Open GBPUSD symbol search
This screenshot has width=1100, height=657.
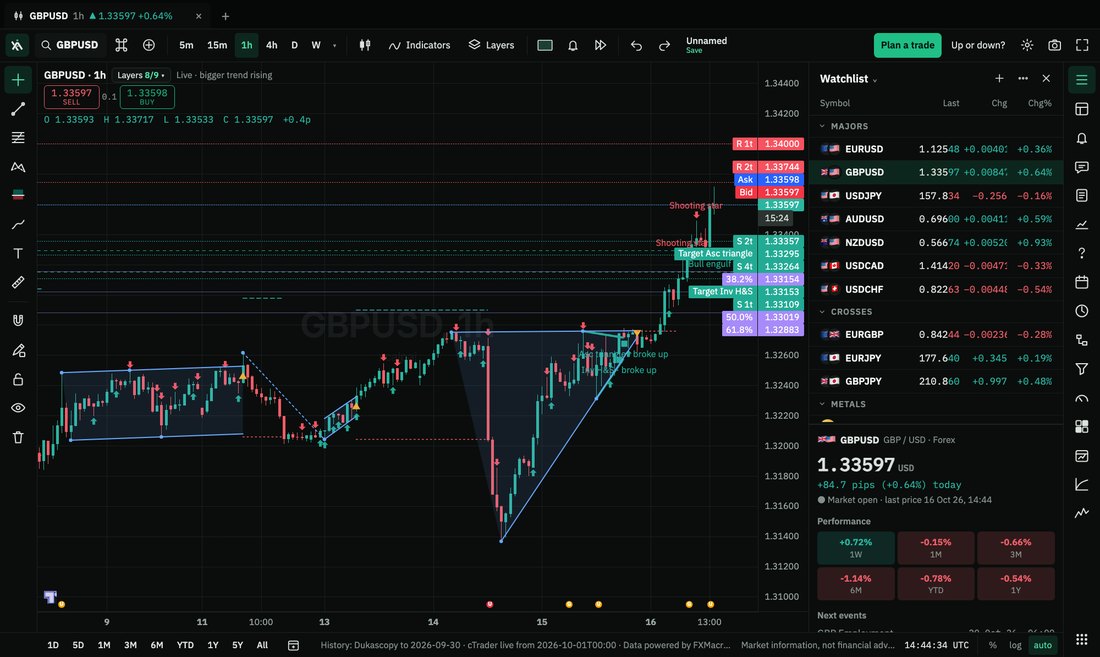coord(69,45)
